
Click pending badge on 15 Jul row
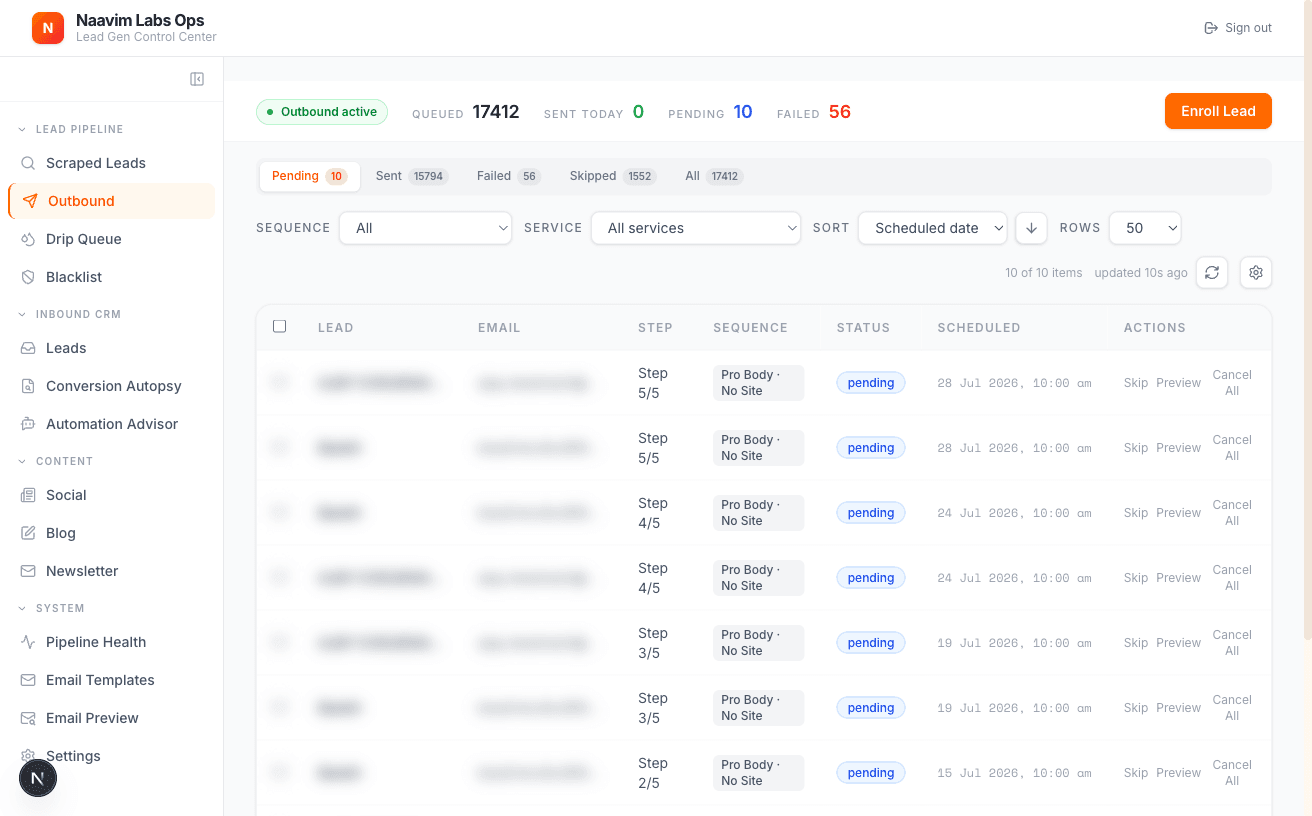pos(871,773)
